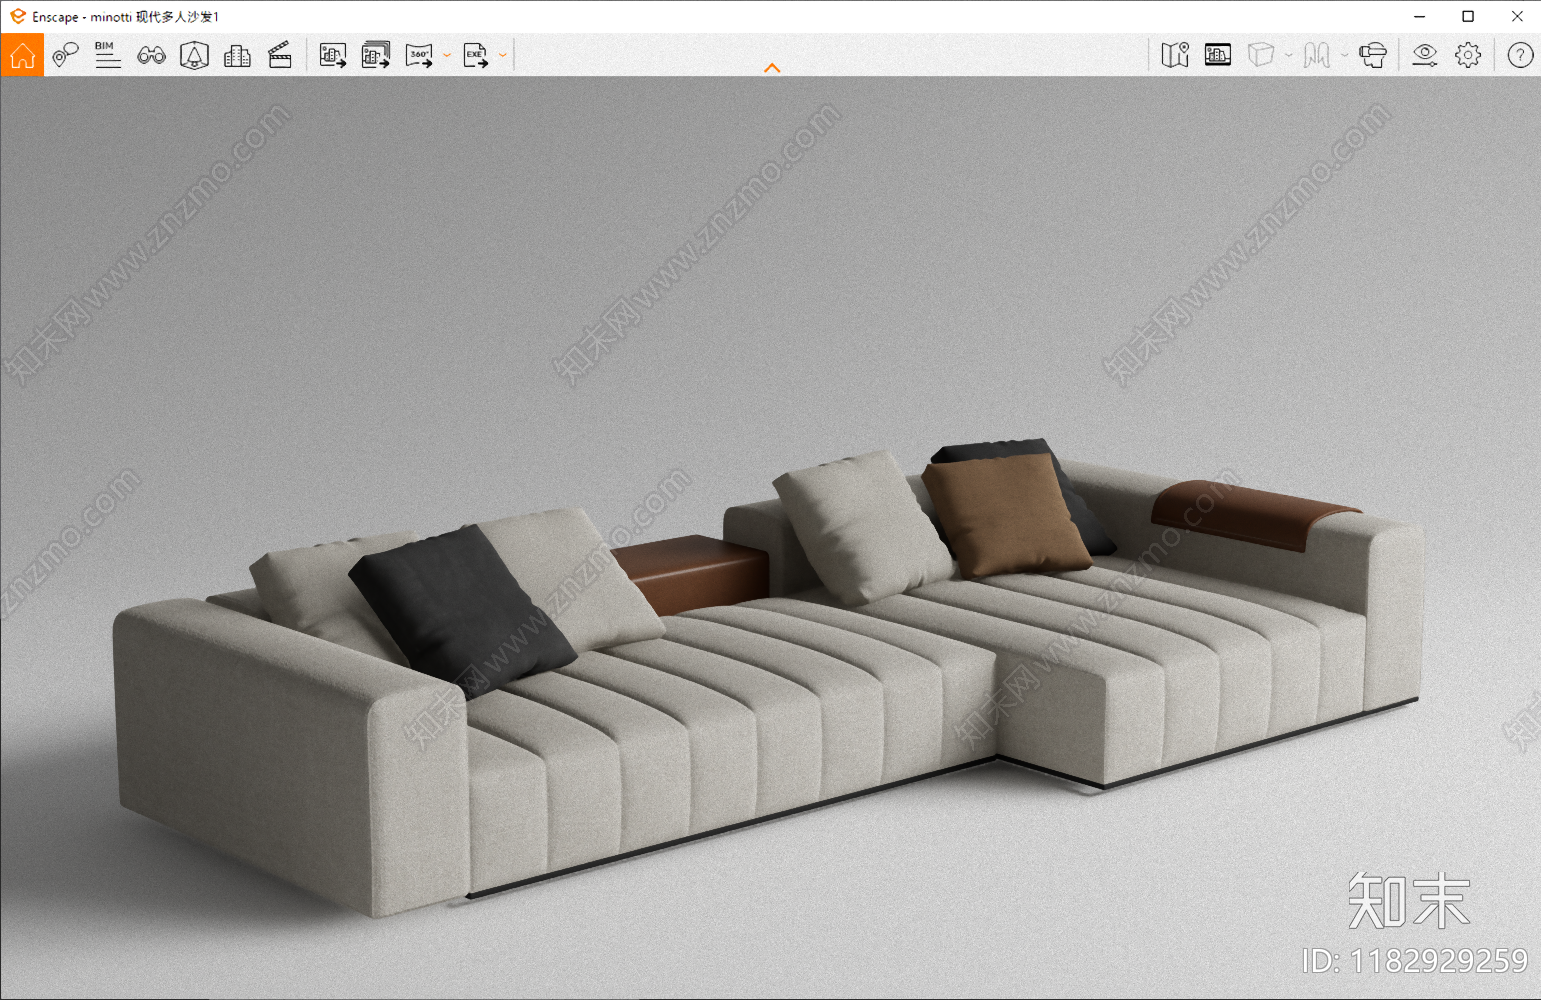This screenshot has width=1541, height=1000.
Task: Click the grayed-out Fly Mode icon
Action: (1317, 55)
